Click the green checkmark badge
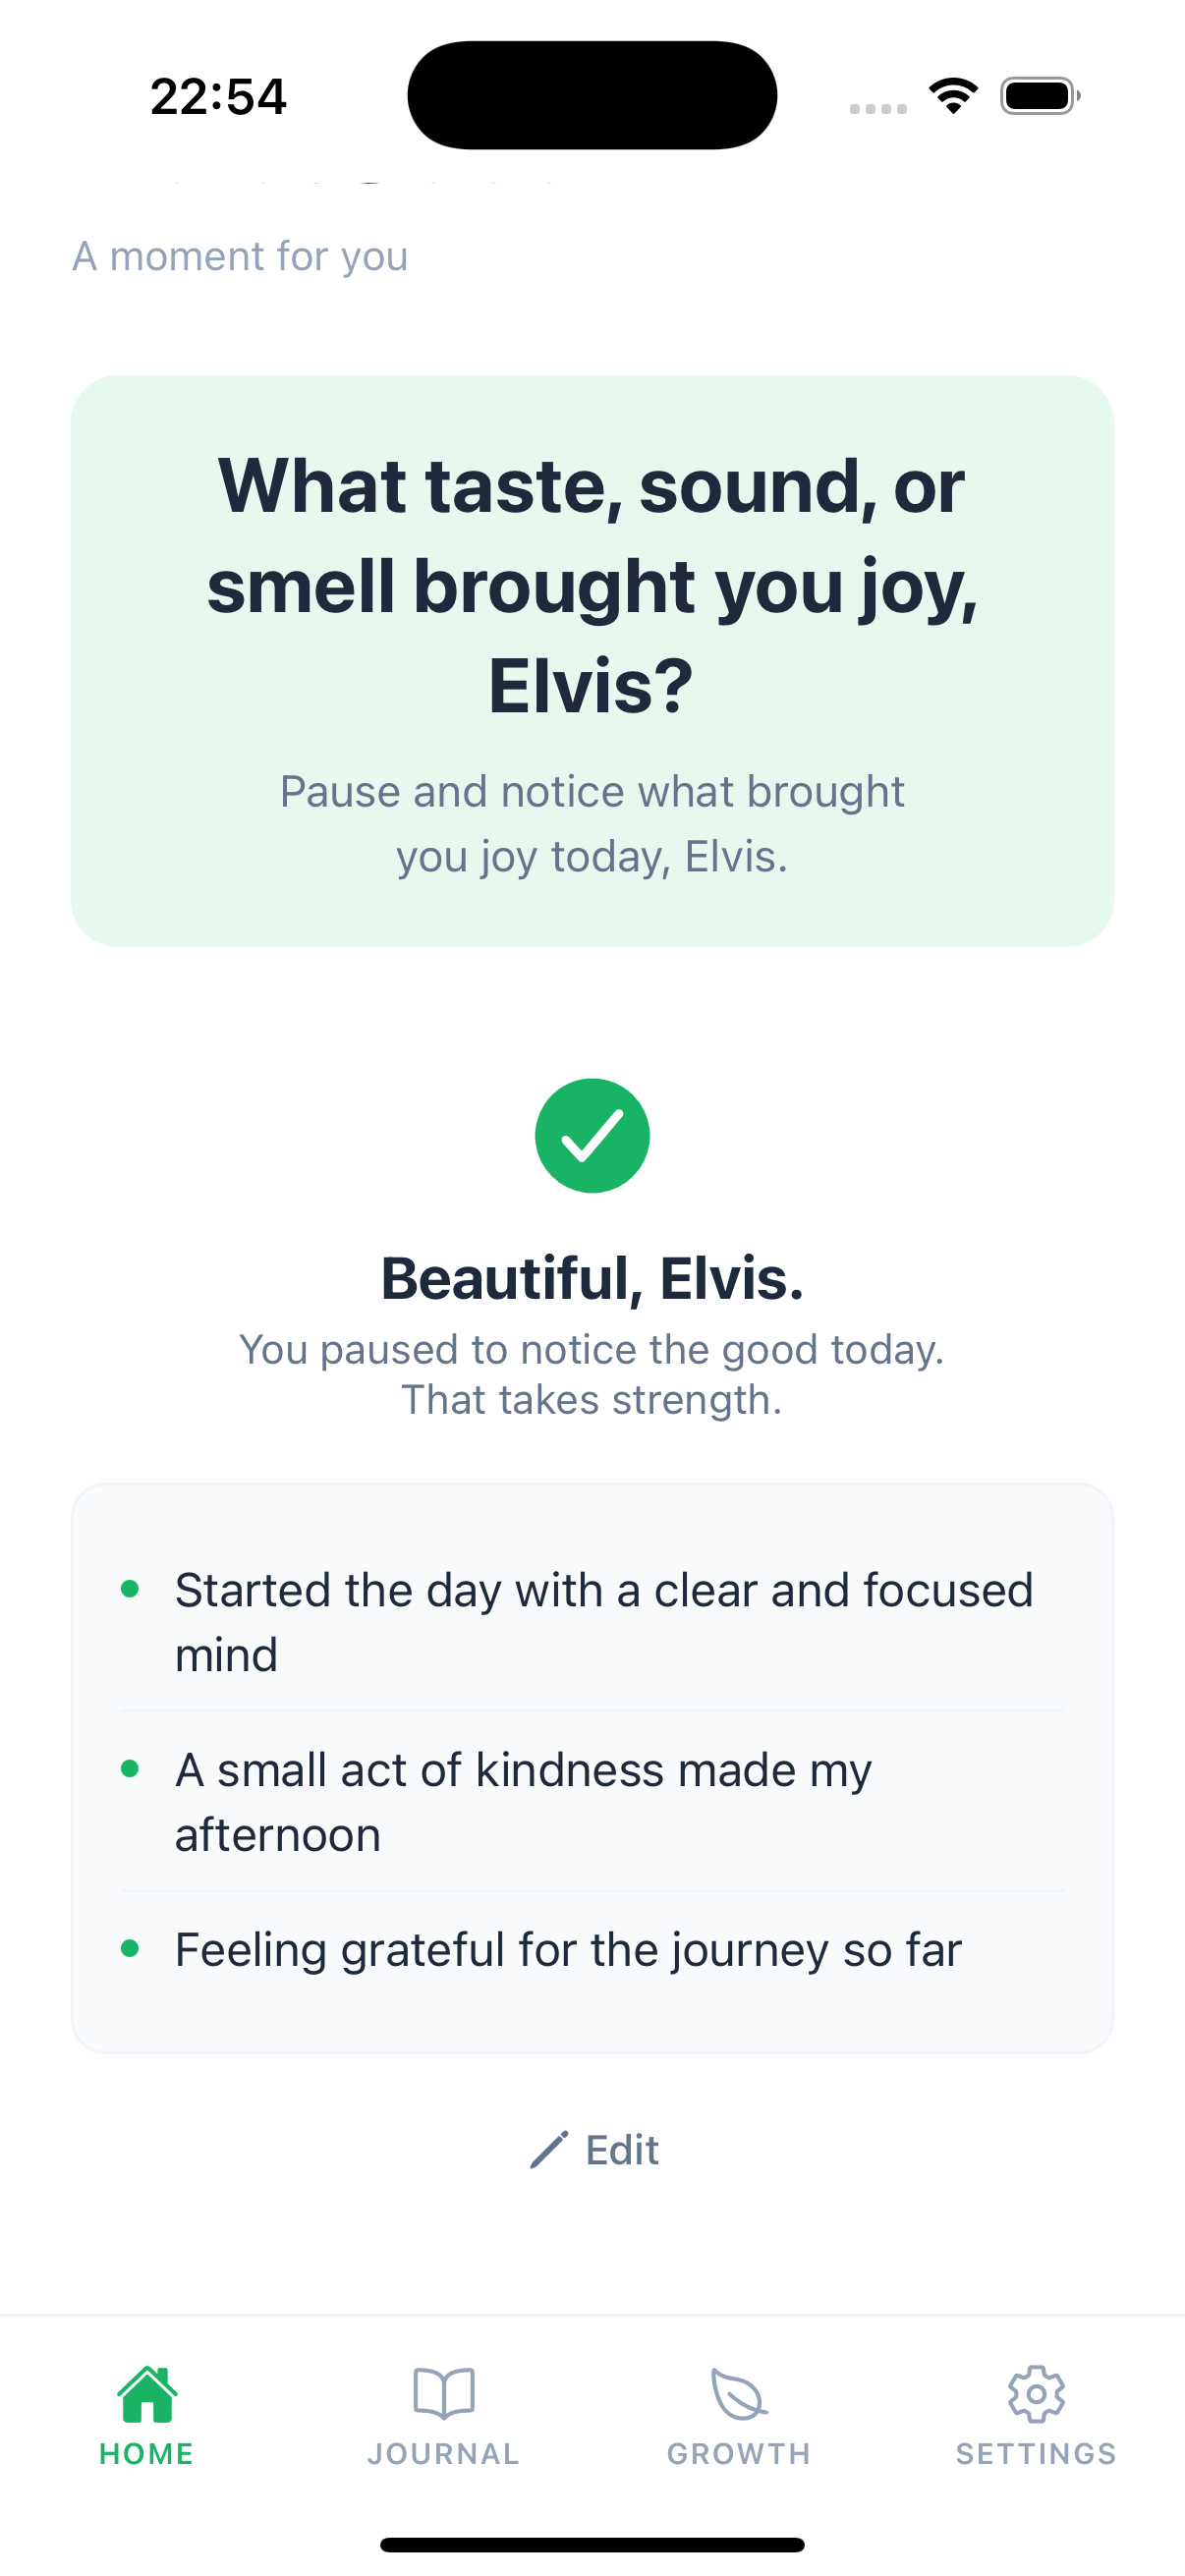 (x=592, y=1135)
